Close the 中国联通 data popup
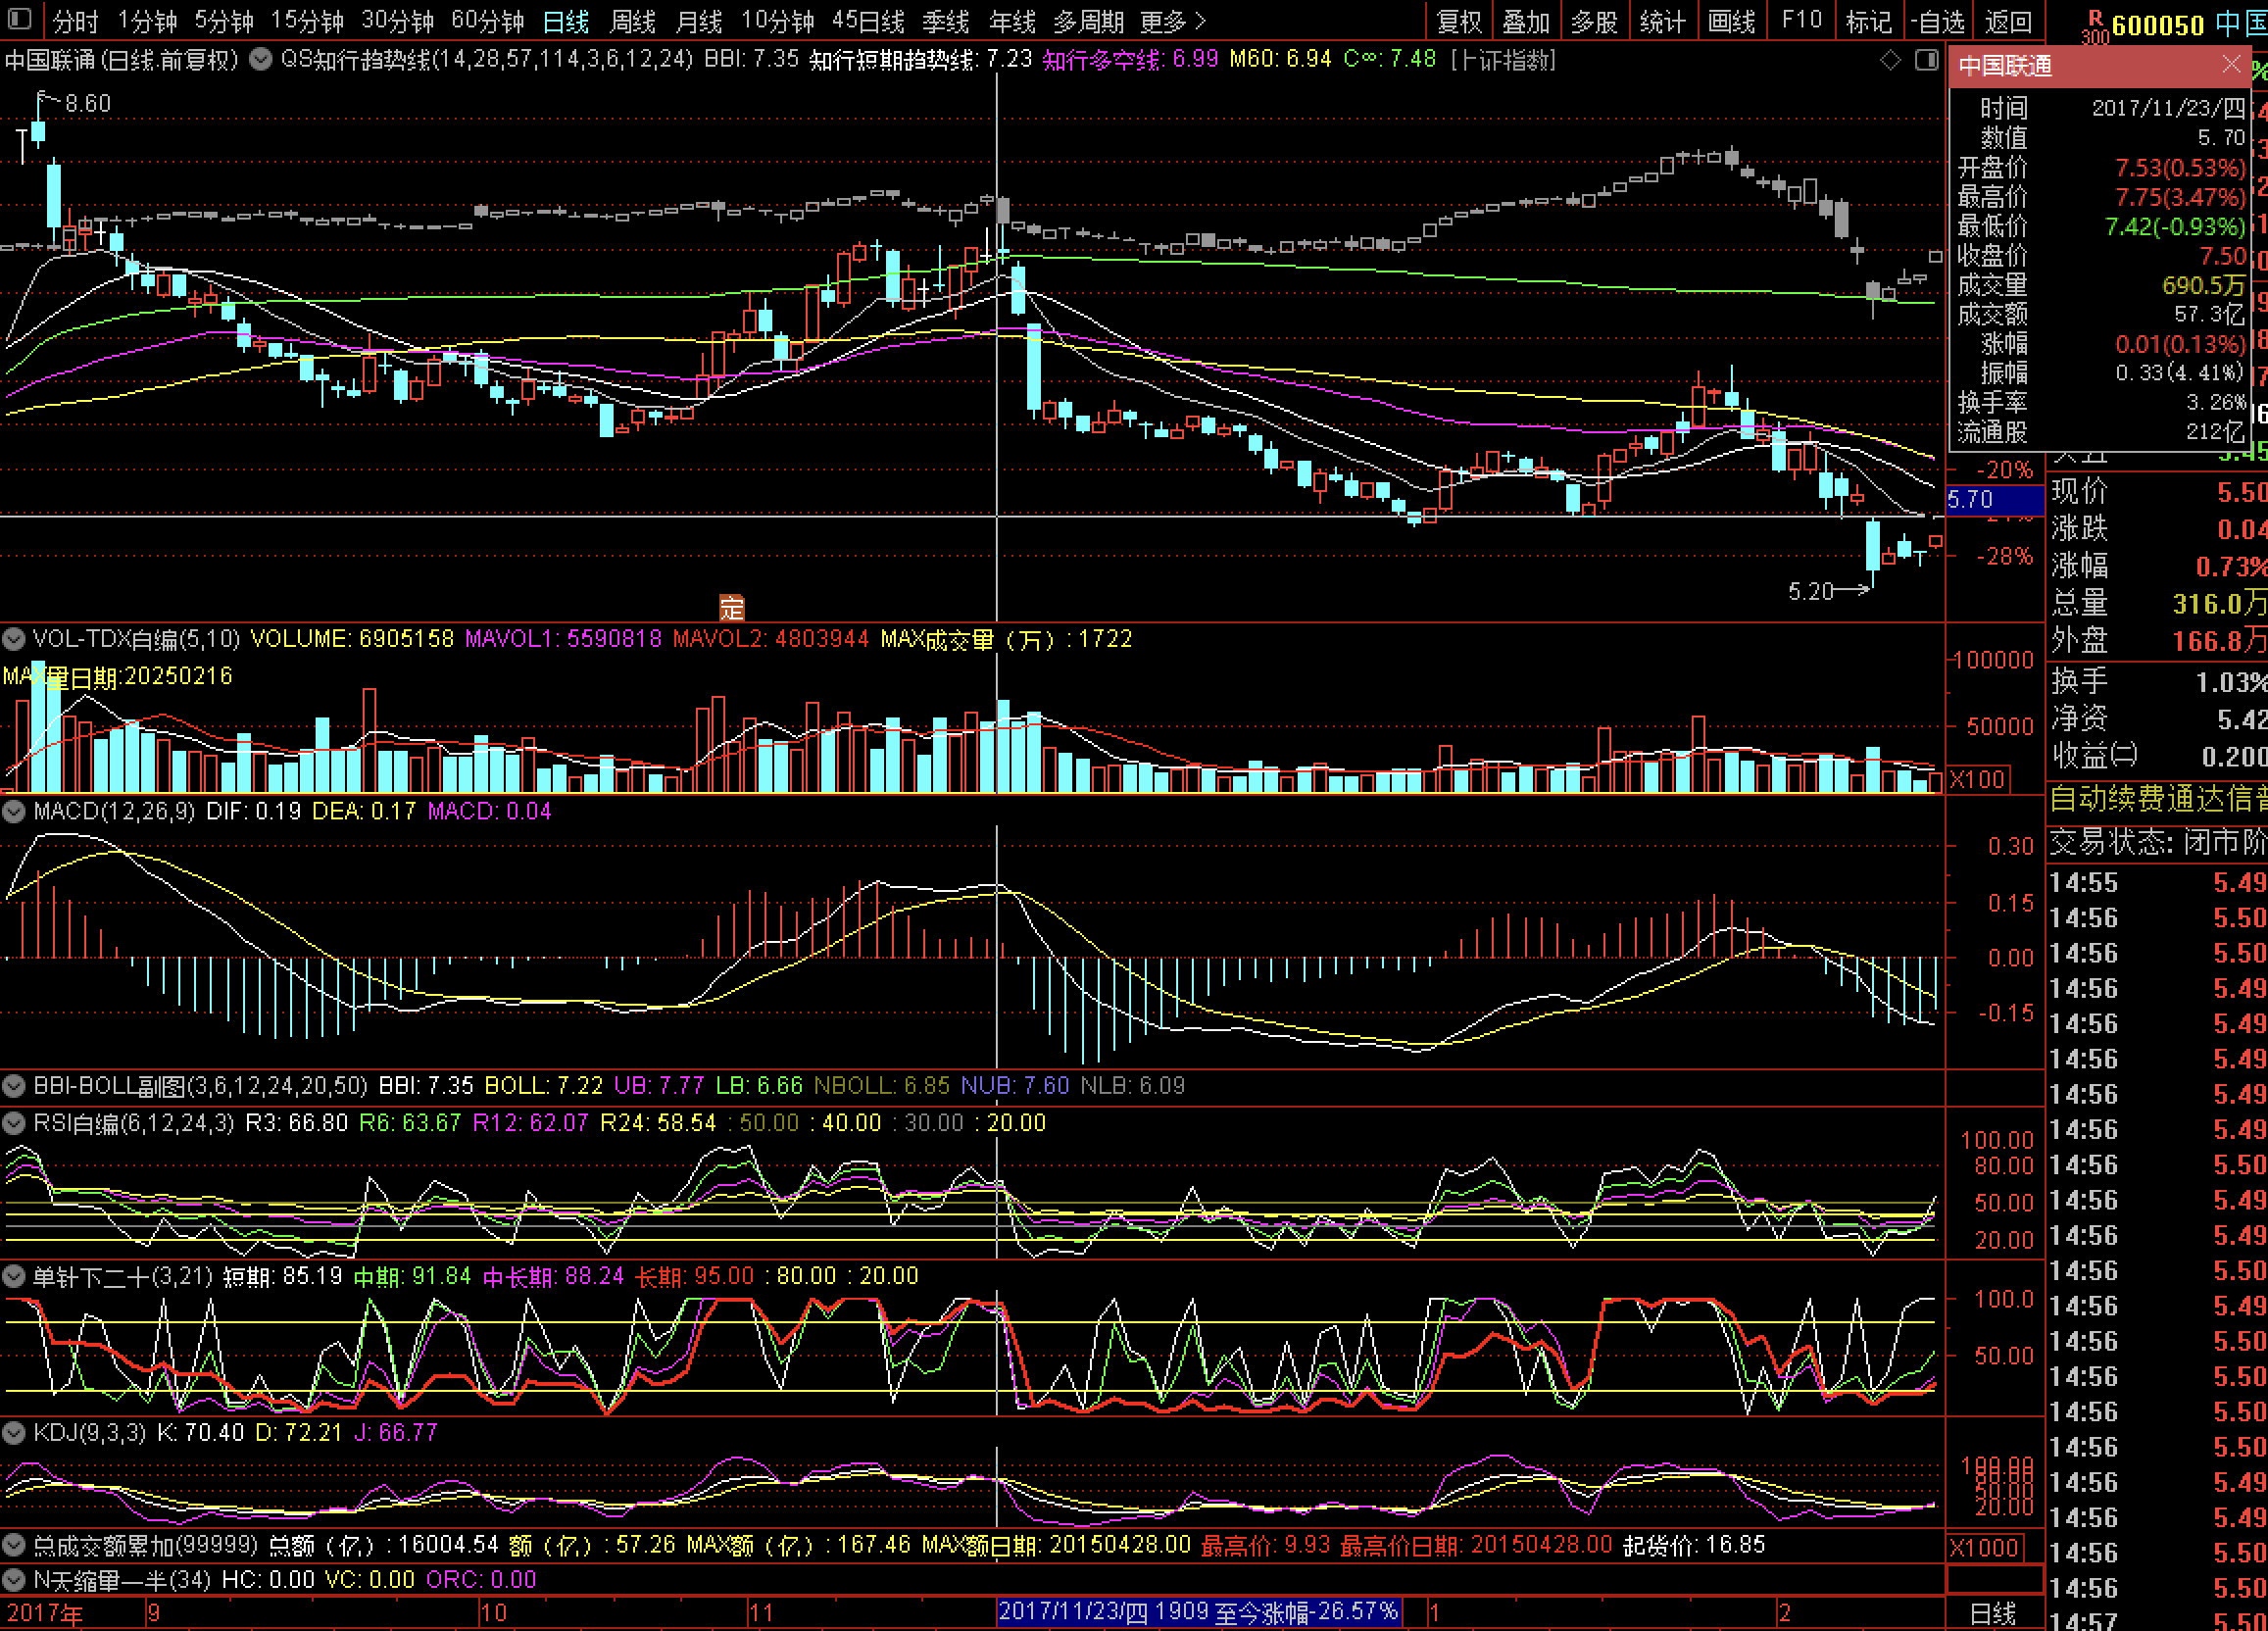The width and height of the screenshot is (2268, 1631). [x=2231, y=65]
